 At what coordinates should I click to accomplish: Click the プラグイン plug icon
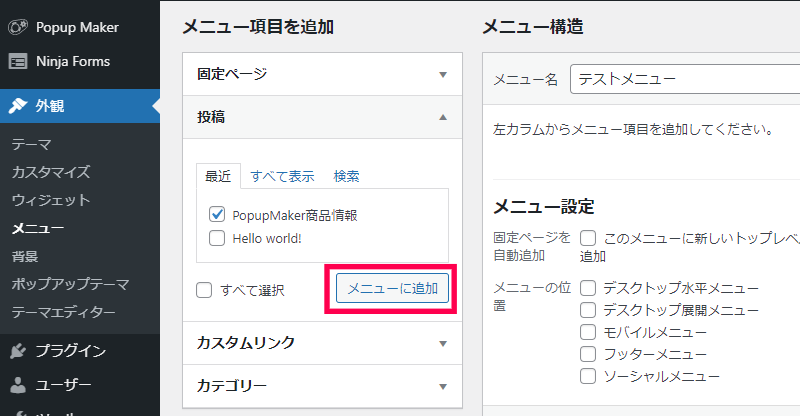(x=18, y=351)
